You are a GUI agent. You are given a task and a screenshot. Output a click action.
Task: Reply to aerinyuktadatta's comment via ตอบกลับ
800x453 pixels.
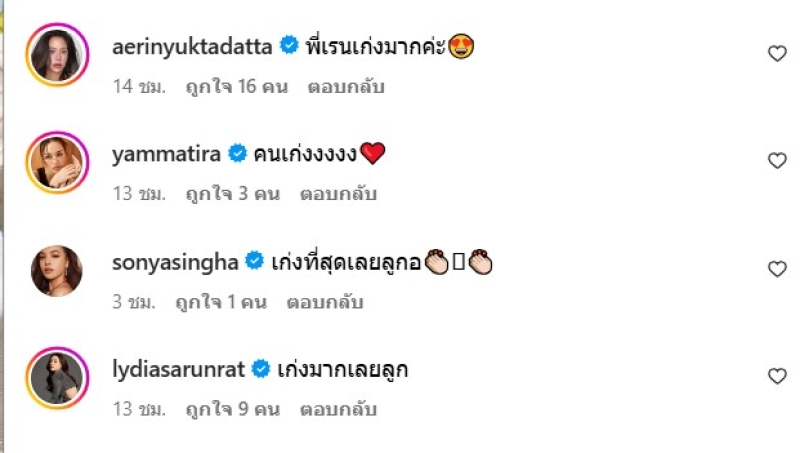(x=346, y=87)
